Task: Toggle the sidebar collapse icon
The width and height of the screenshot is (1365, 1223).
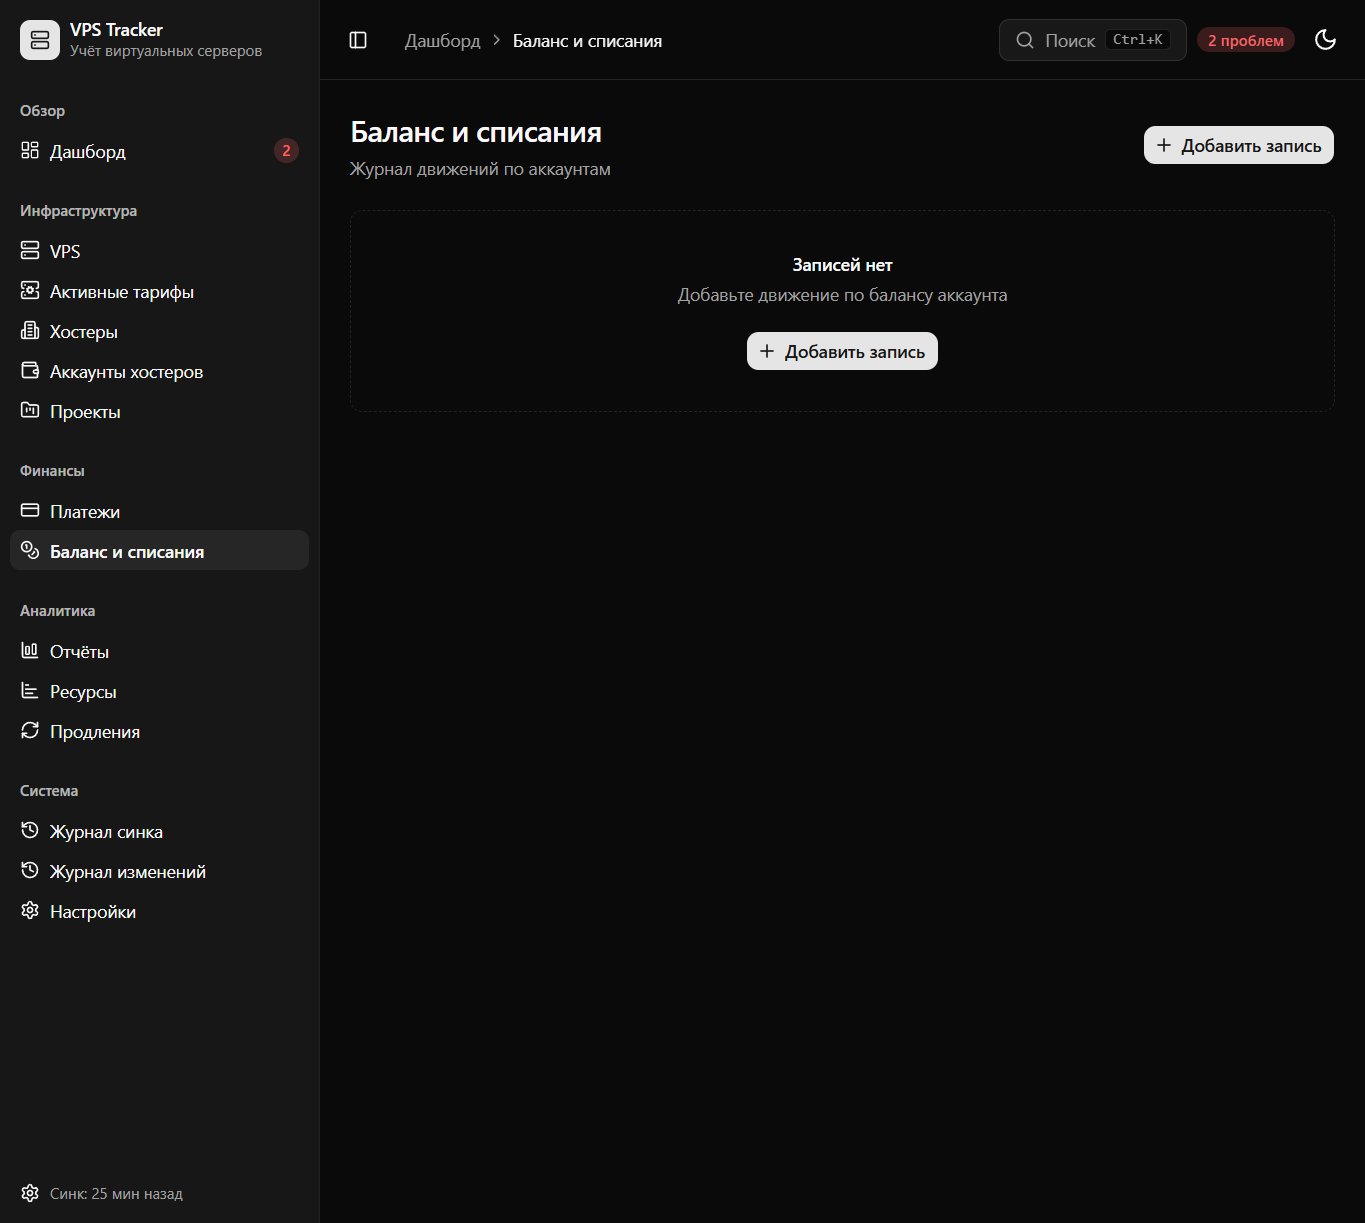Action: (358, 40)
